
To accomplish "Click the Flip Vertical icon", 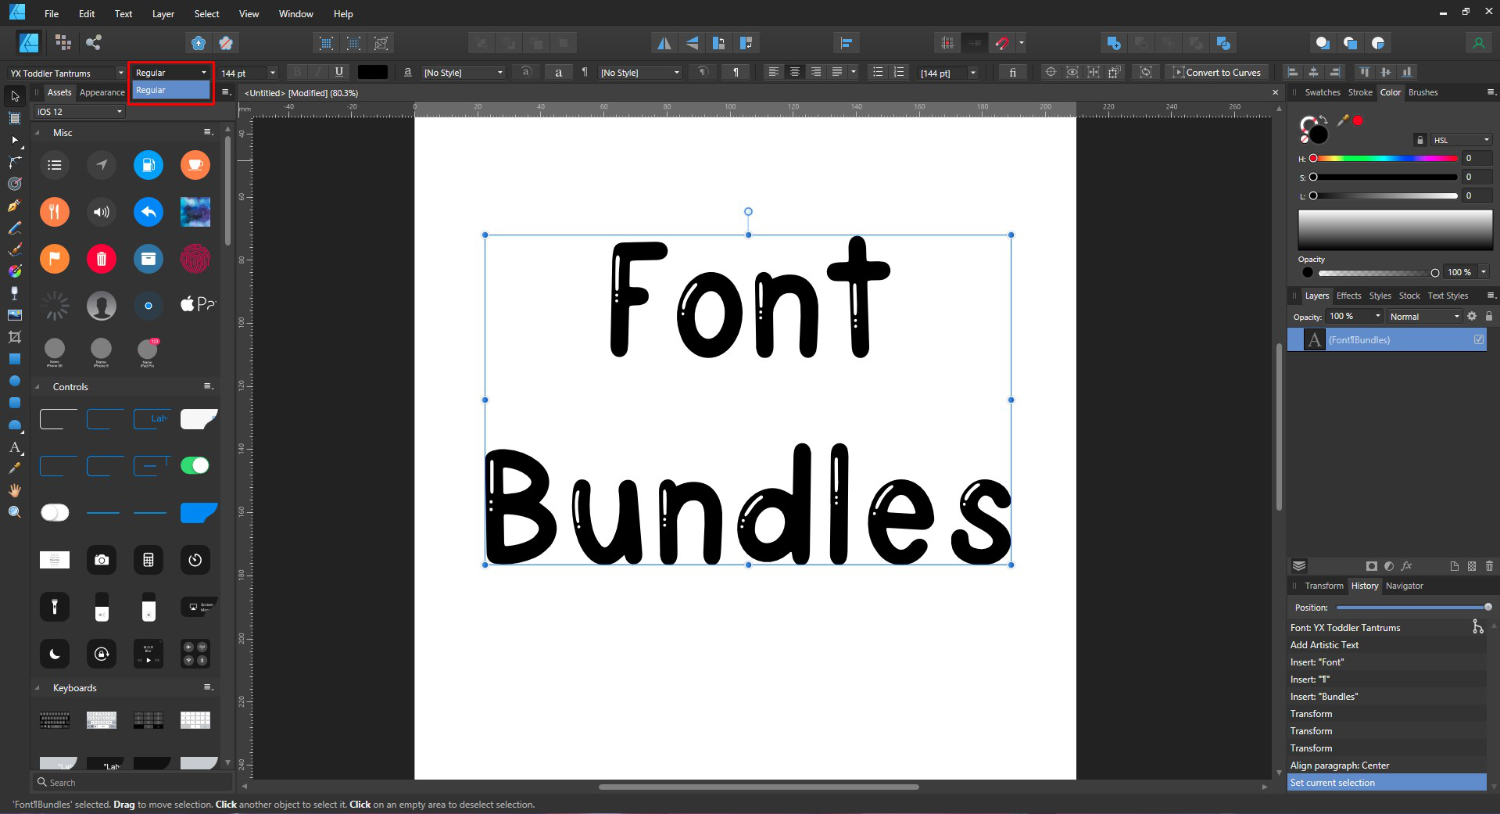I will click(692, 43).
